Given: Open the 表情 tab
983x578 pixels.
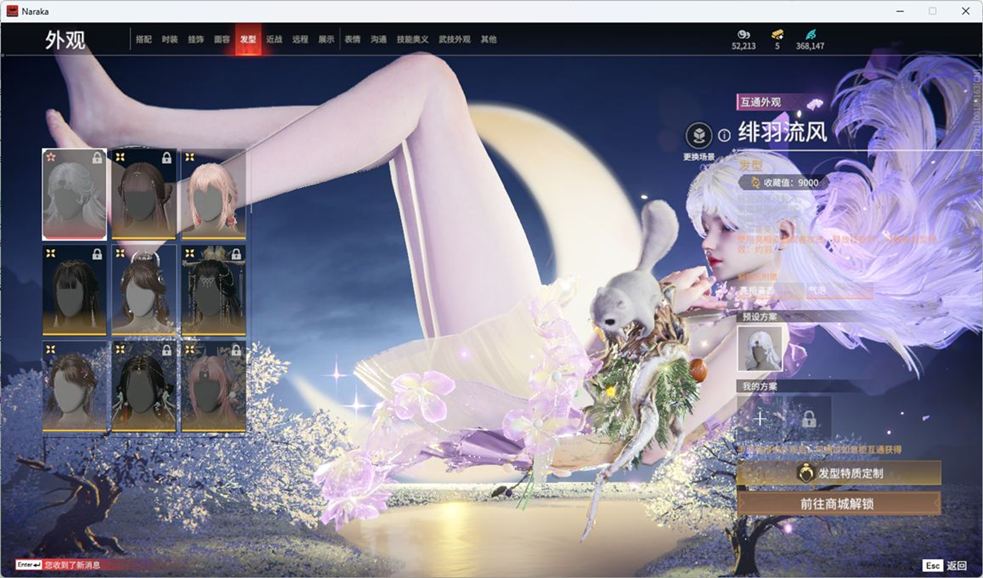Looking at the screenshot, I should pos(352,39).
